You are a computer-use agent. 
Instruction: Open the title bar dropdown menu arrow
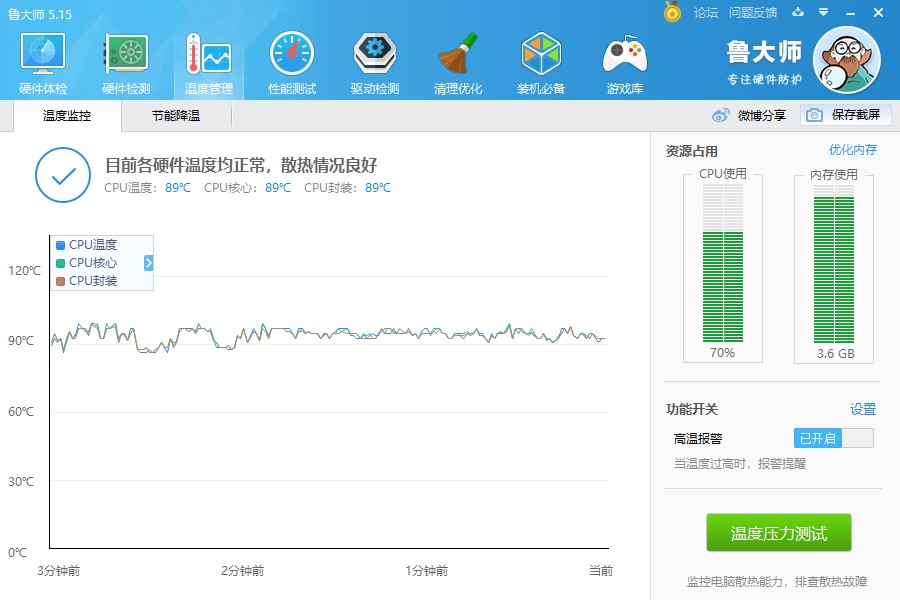pos(824,12)
